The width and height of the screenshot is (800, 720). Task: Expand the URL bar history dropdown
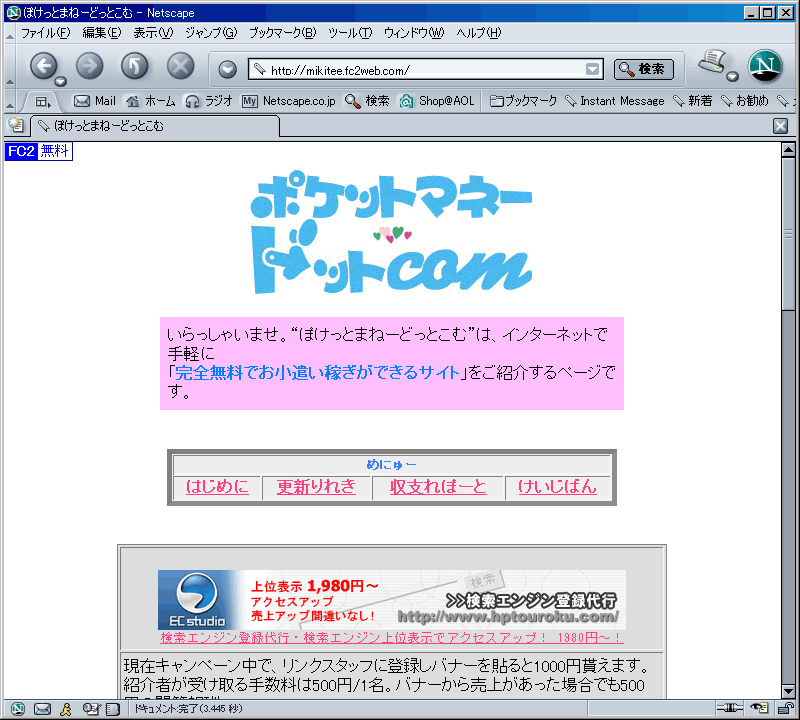point(592,69)
